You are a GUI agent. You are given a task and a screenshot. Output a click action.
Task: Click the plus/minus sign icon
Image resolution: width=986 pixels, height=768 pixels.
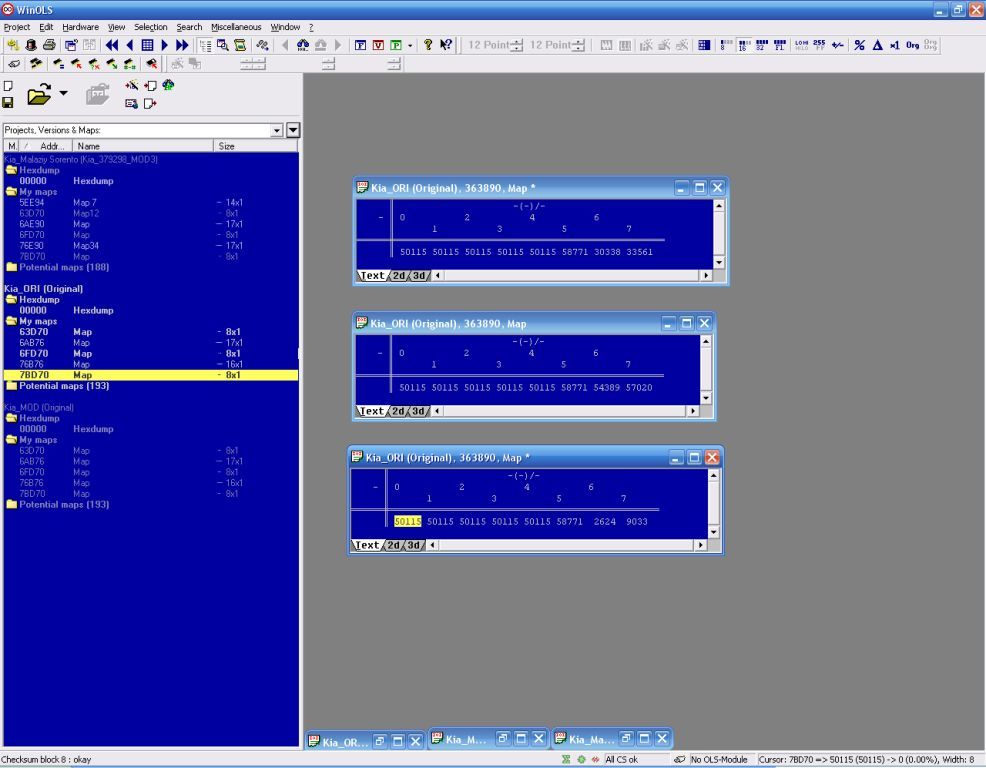pyautogui.click(x=837, y=45)
